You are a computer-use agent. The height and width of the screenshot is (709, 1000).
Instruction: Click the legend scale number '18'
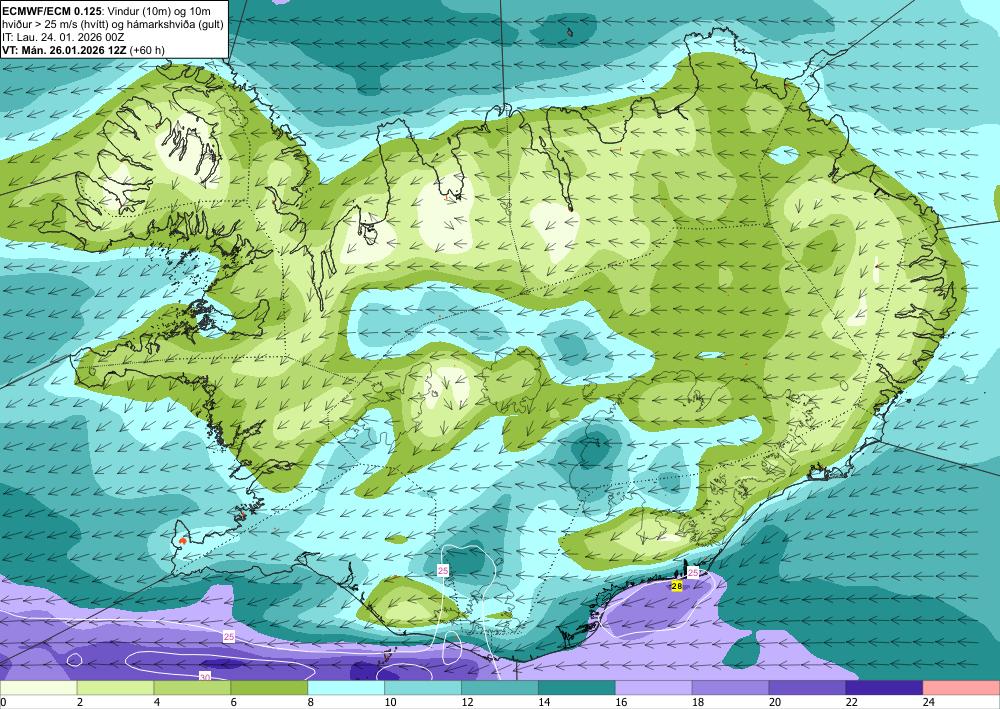(698, 702)
